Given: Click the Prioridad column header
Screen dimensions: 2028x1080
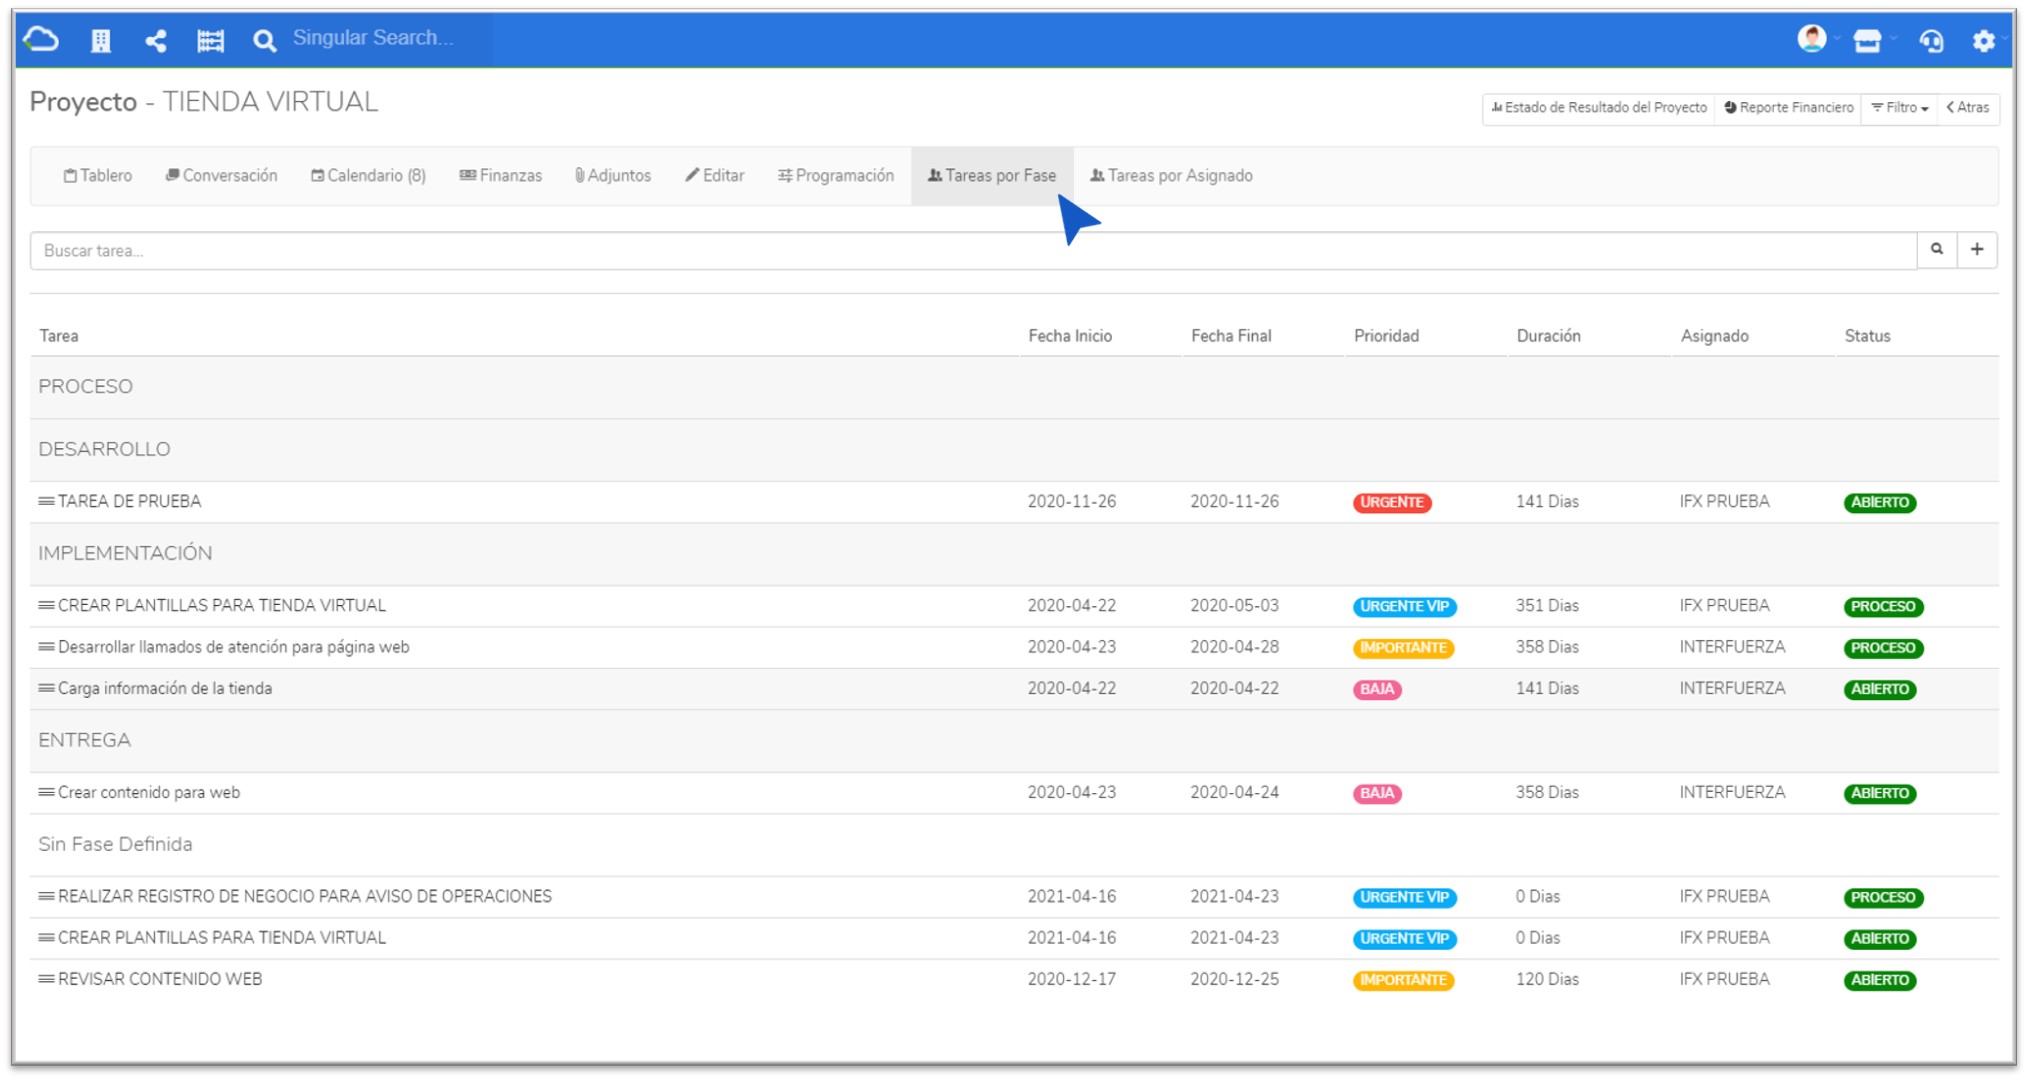Looking at the screenshot, I should tap(1386, 336).
